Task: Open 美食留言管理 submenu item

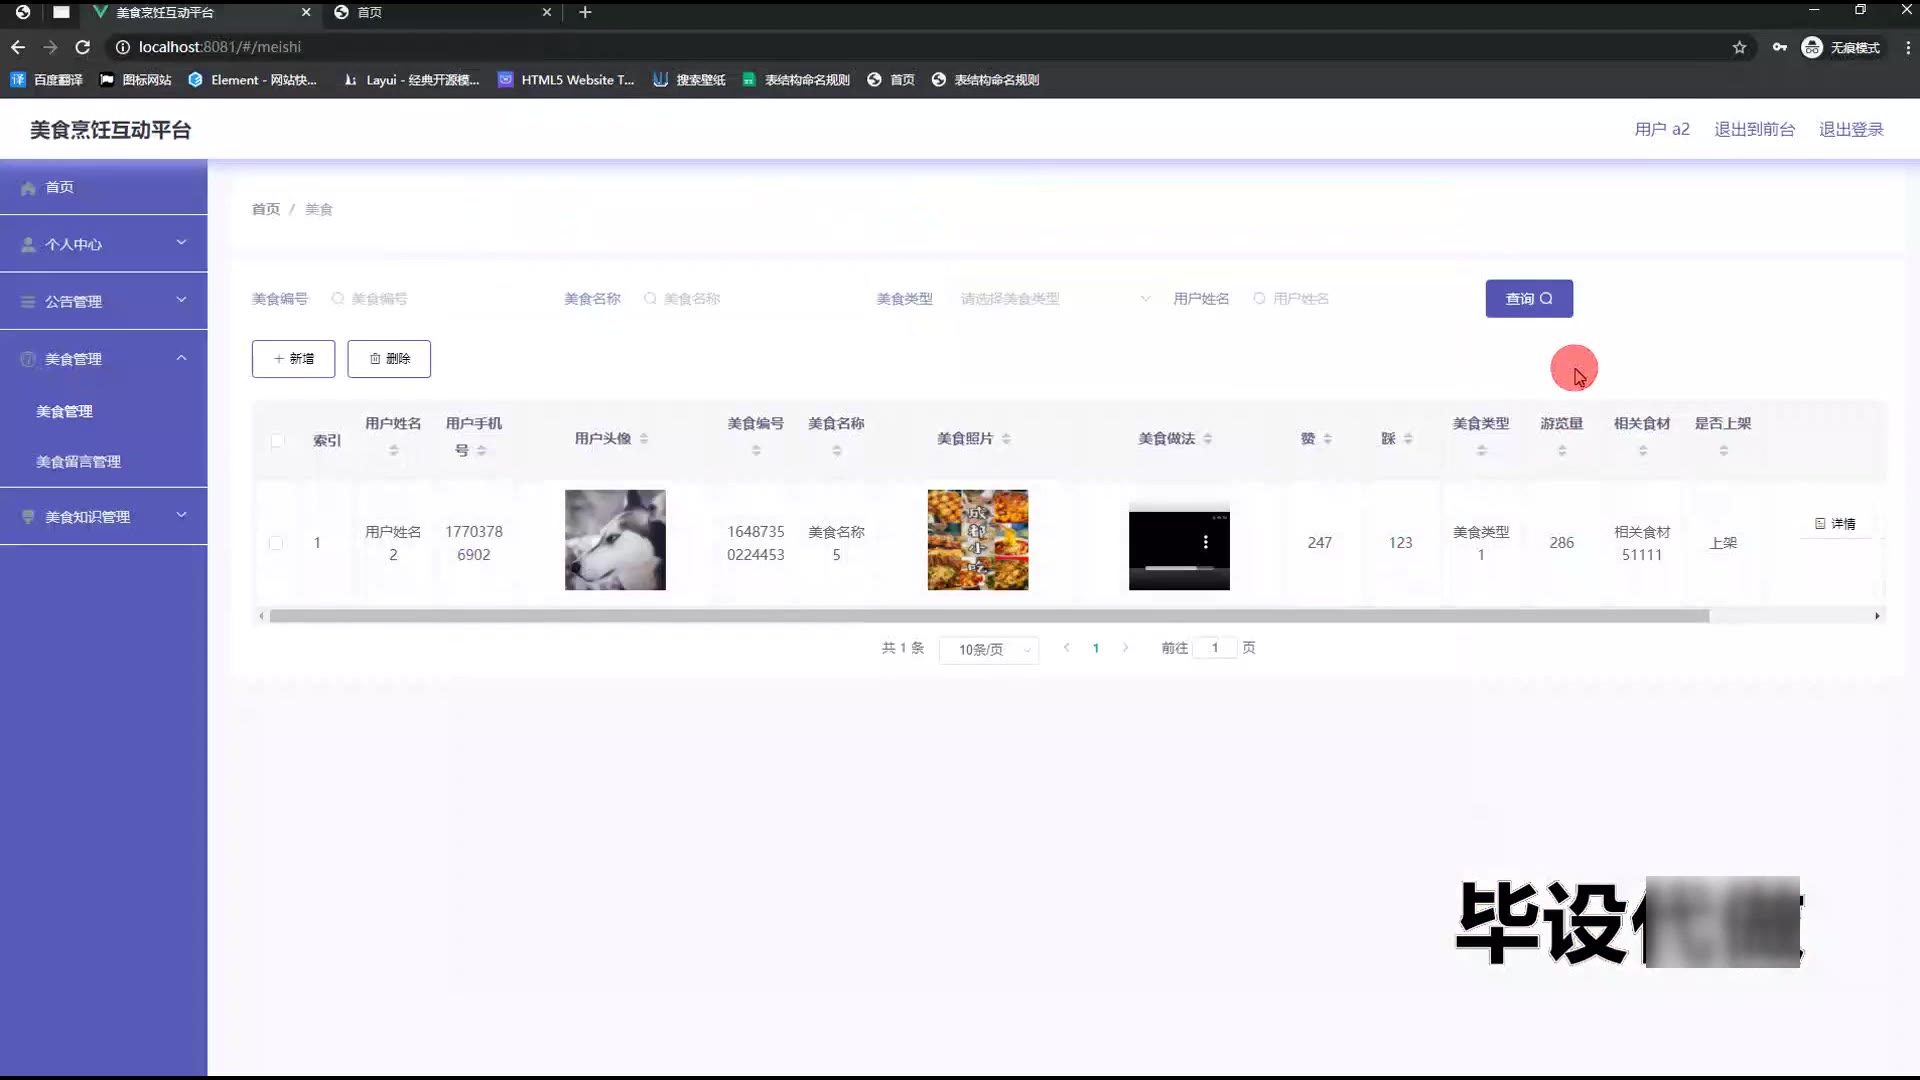Action: (x=78, y=462)
